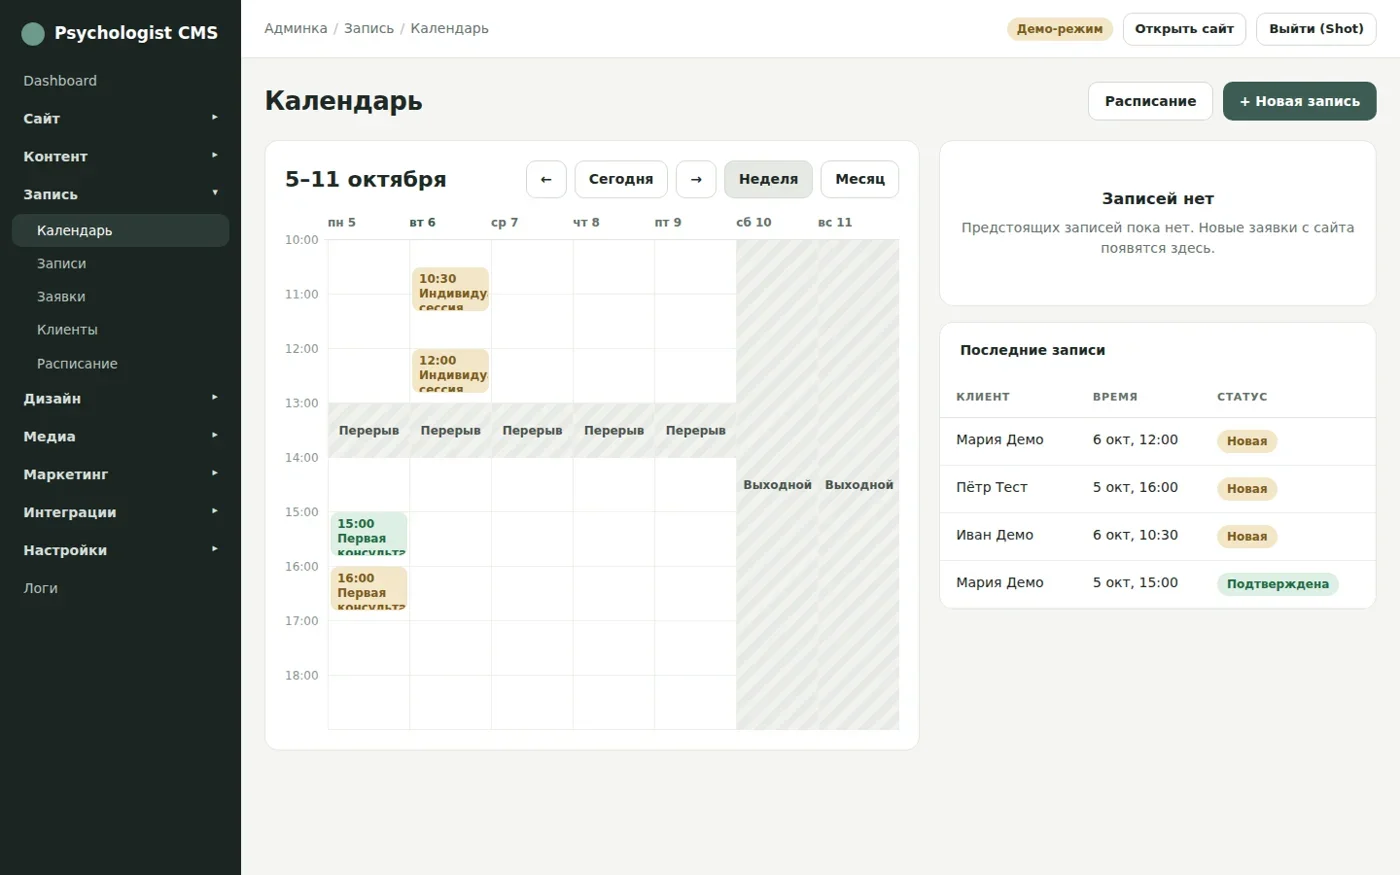Go to previous week with left arrow

tap(546, 179)
